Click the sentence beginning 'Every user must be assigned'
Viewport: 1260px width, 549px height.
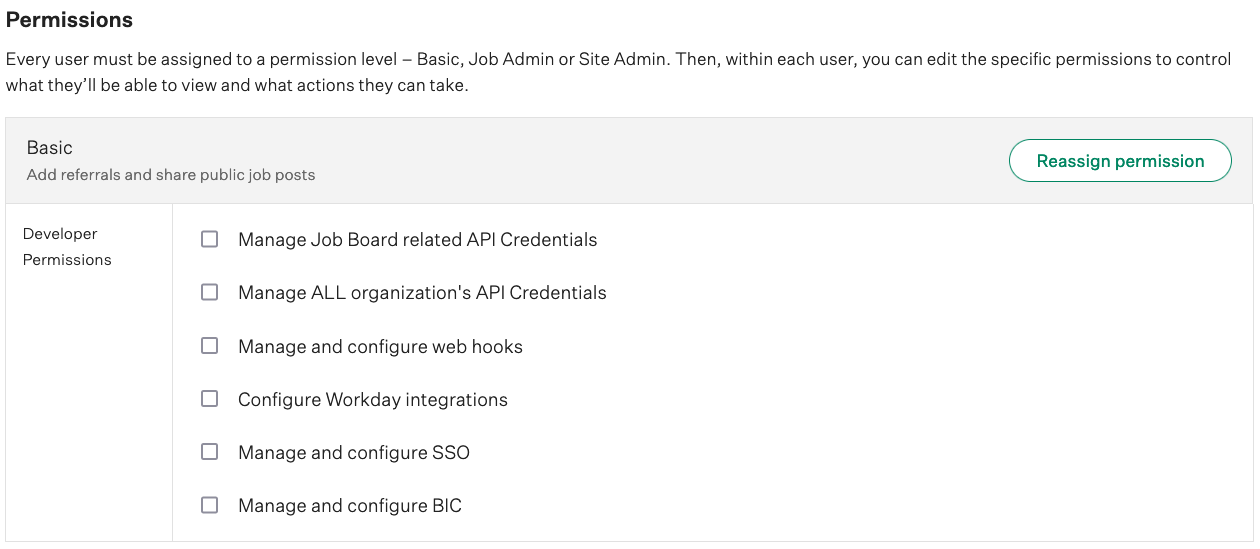click(x=618, y=59)
